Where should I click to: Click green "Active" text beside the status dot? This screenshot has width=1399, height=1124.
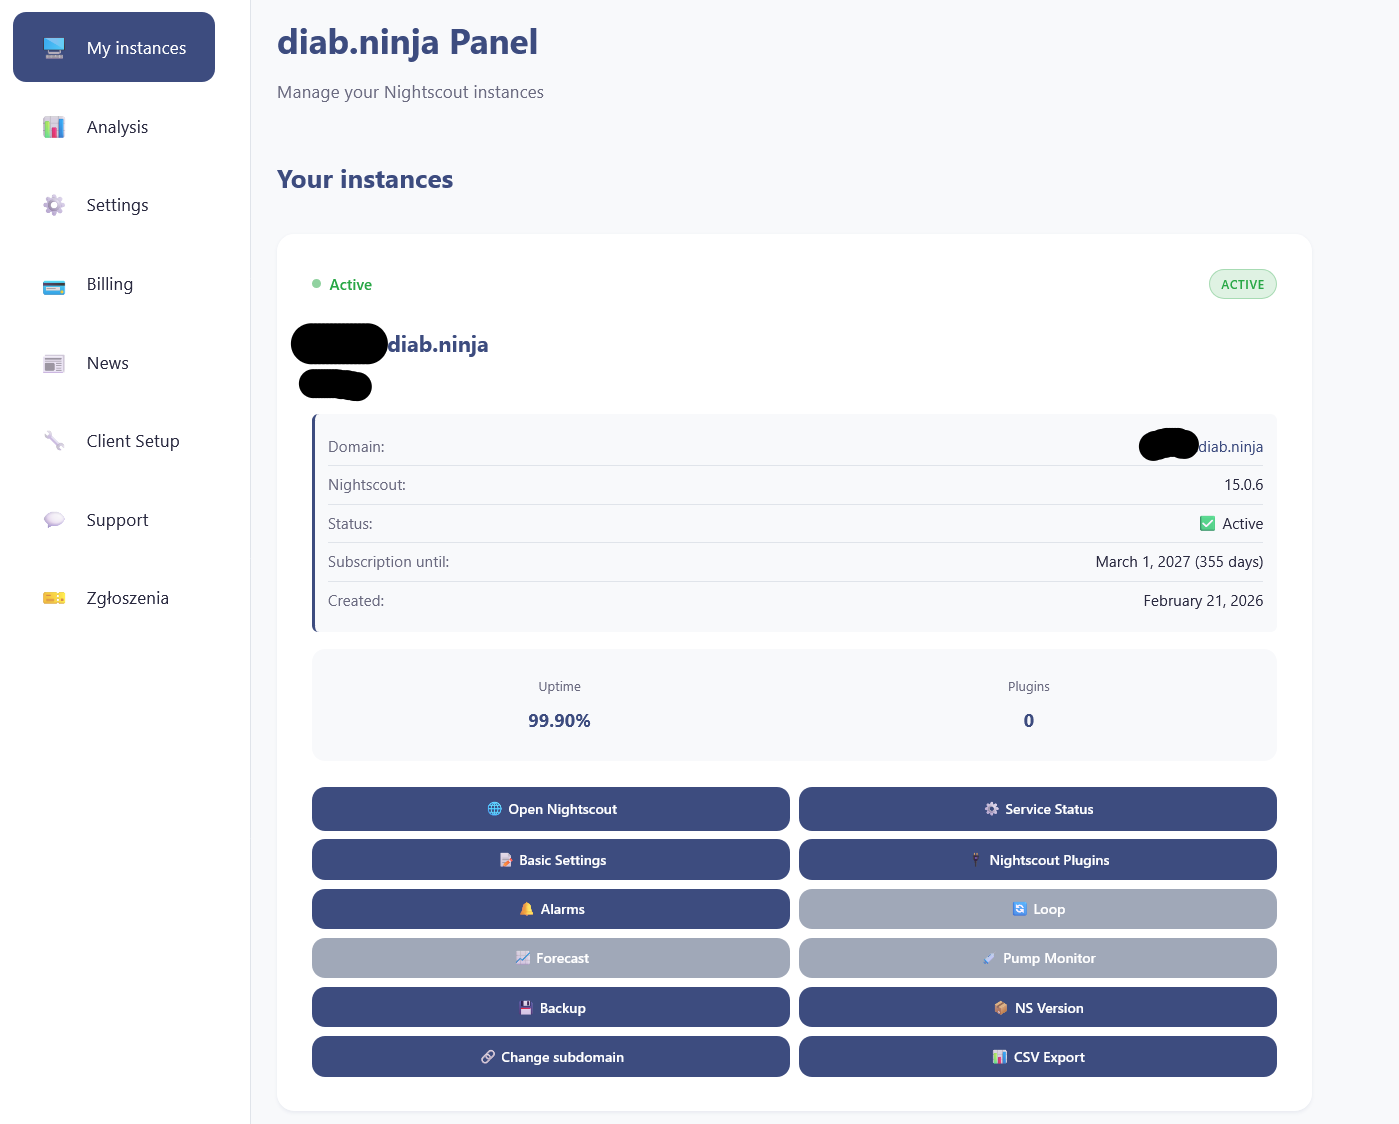point(351,285)
